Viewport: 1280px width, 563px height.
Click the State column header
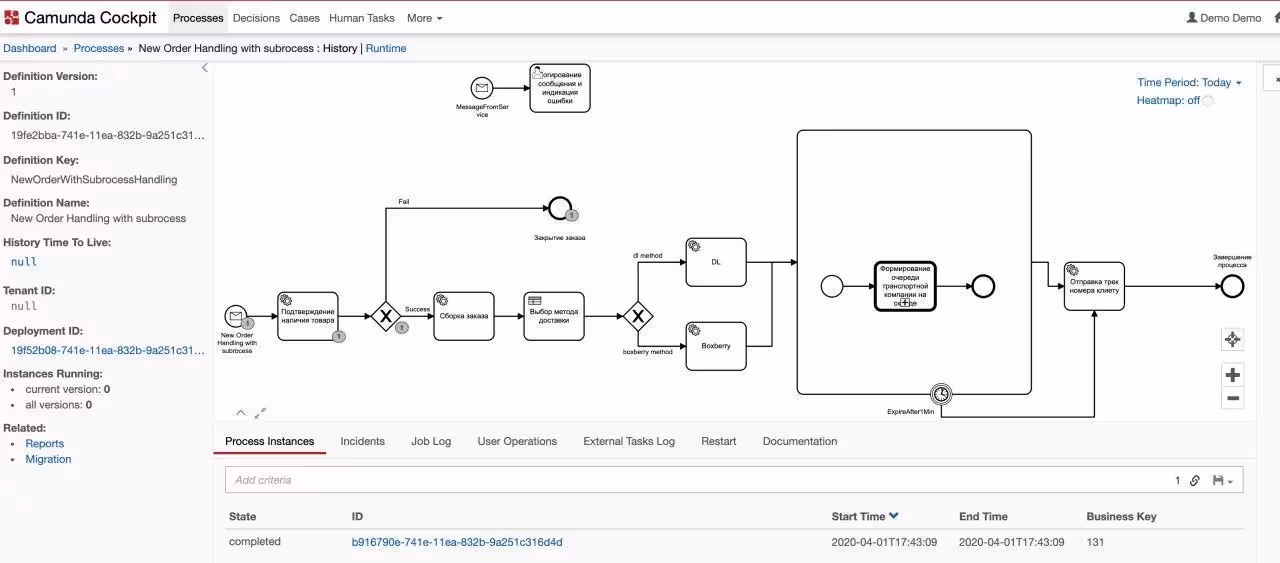242,517
